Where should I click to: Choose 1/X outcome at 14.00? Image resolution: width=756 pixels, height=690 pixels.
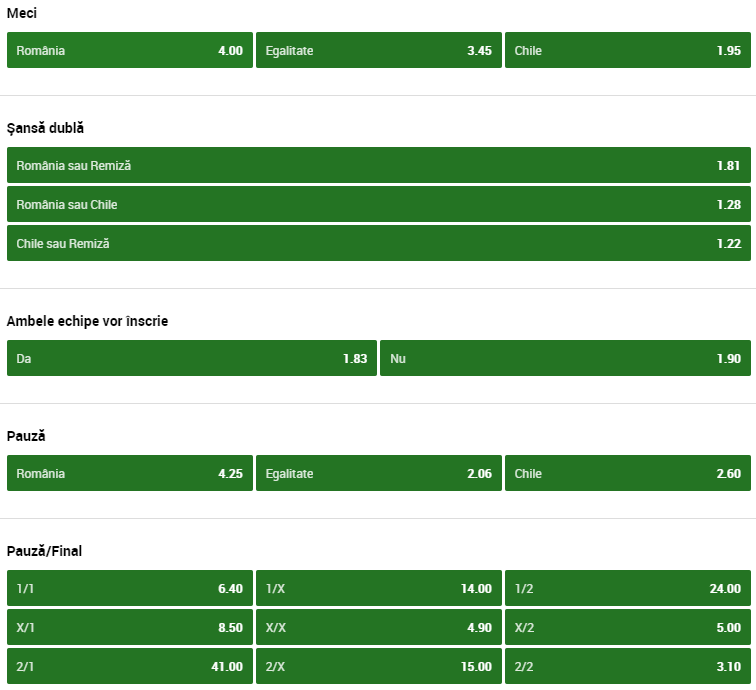[x=378, y=588]
